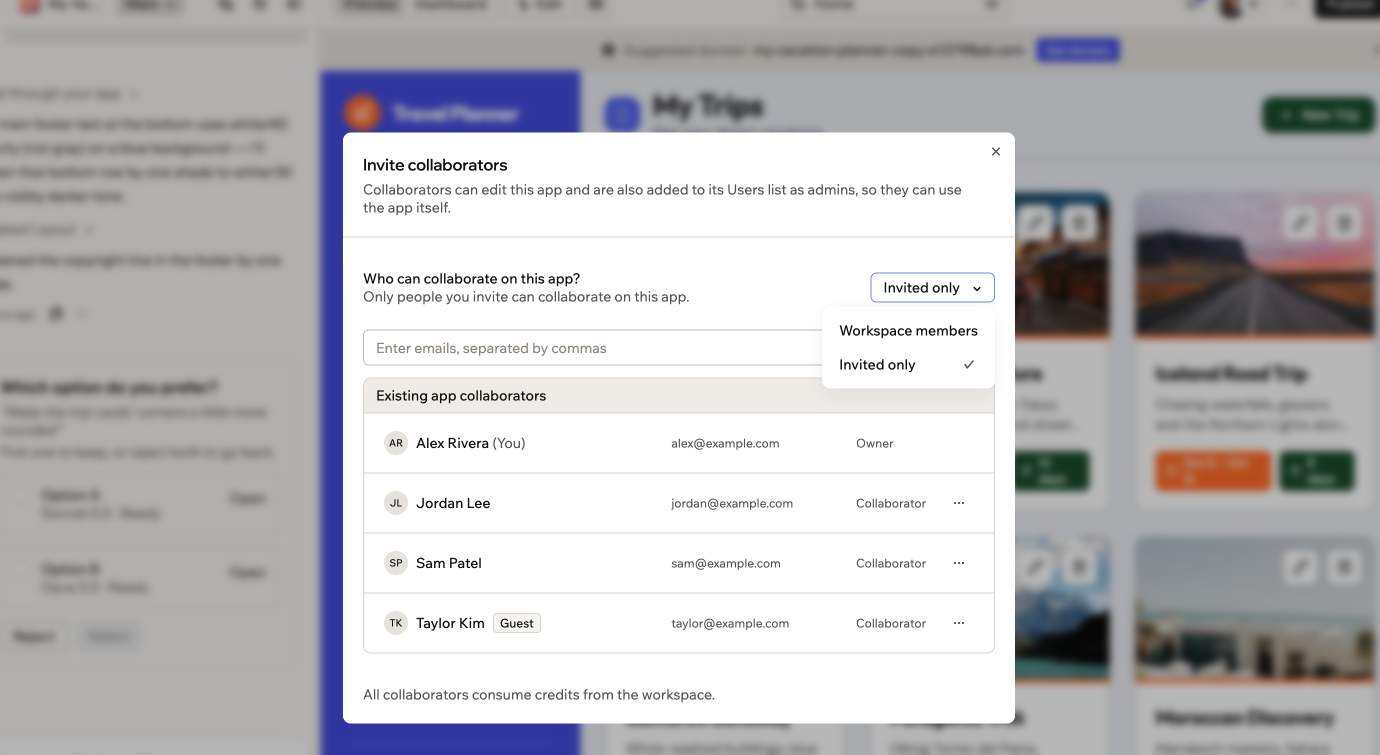1380x755 pixels.
Task: Click the emails input field
Action: [x=592, y=348]
